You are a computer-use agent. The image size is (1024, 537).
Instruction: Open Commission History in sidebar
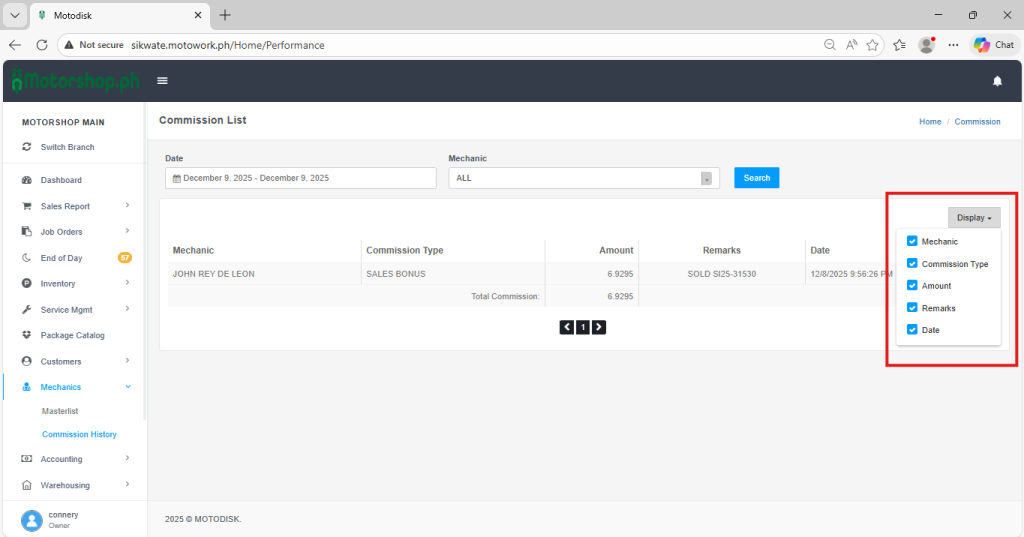[x=79, y=434]
